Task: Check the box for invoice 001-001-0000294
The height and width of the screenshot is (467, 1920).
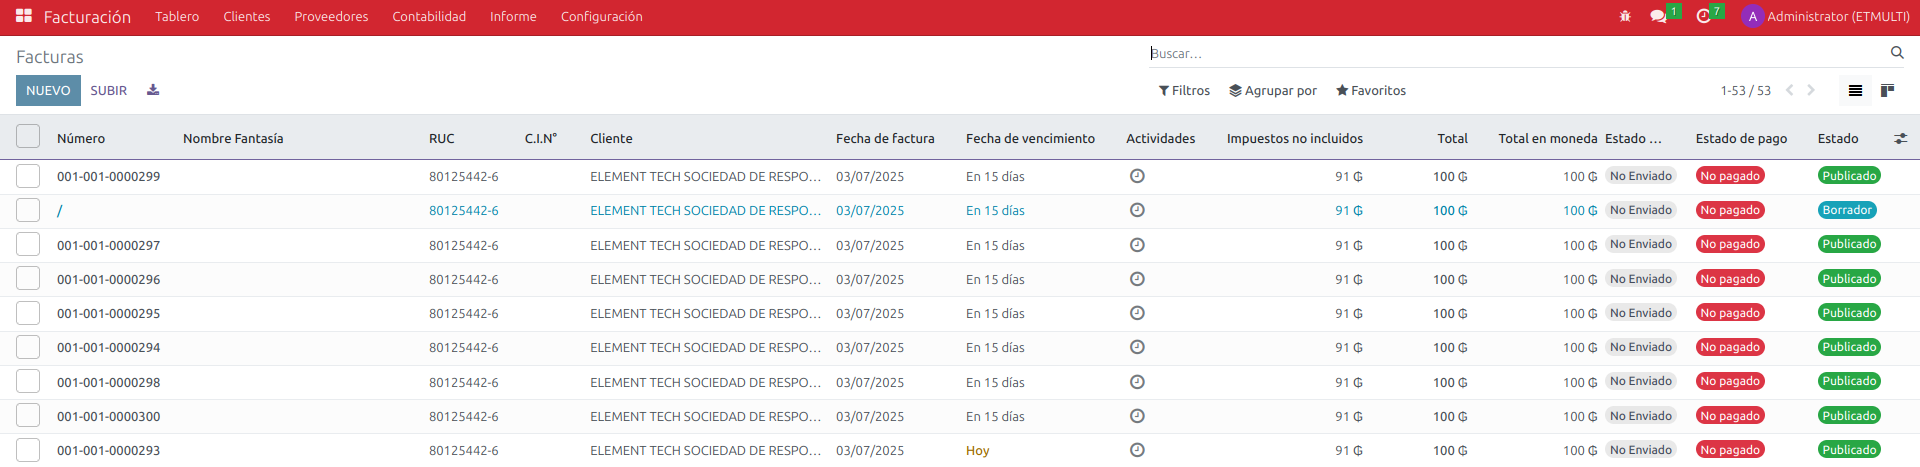Action: pos(28,347)
